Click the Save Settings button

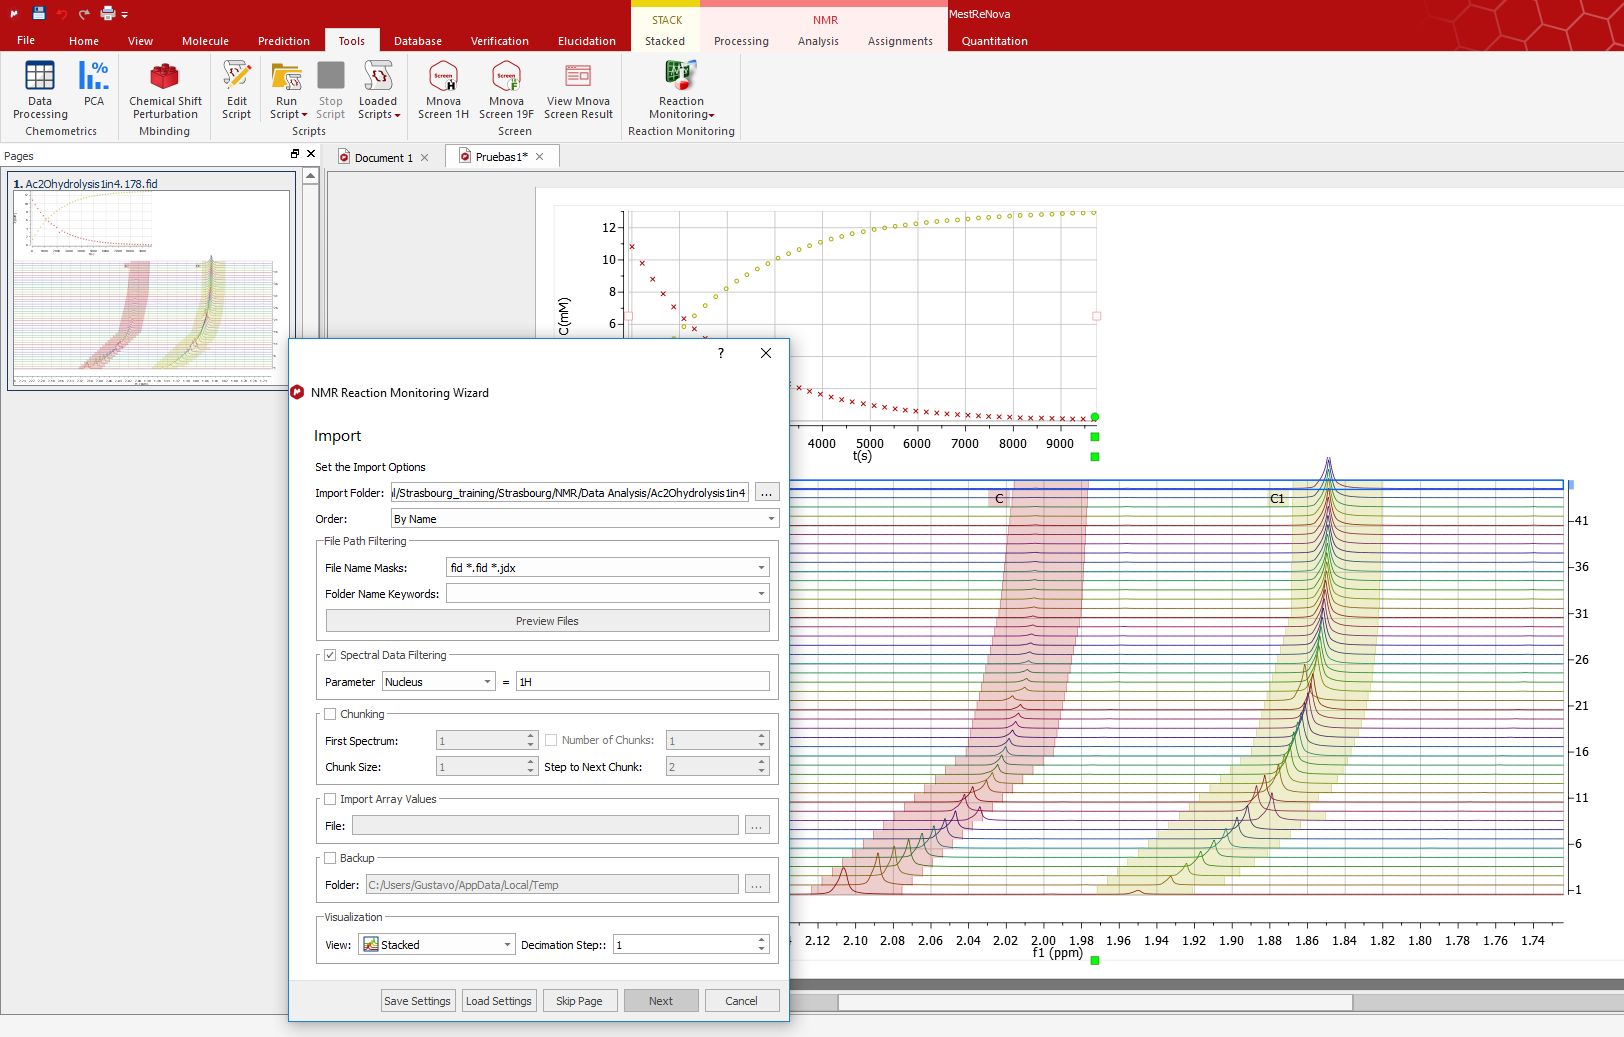click(x=418, y=1001)
